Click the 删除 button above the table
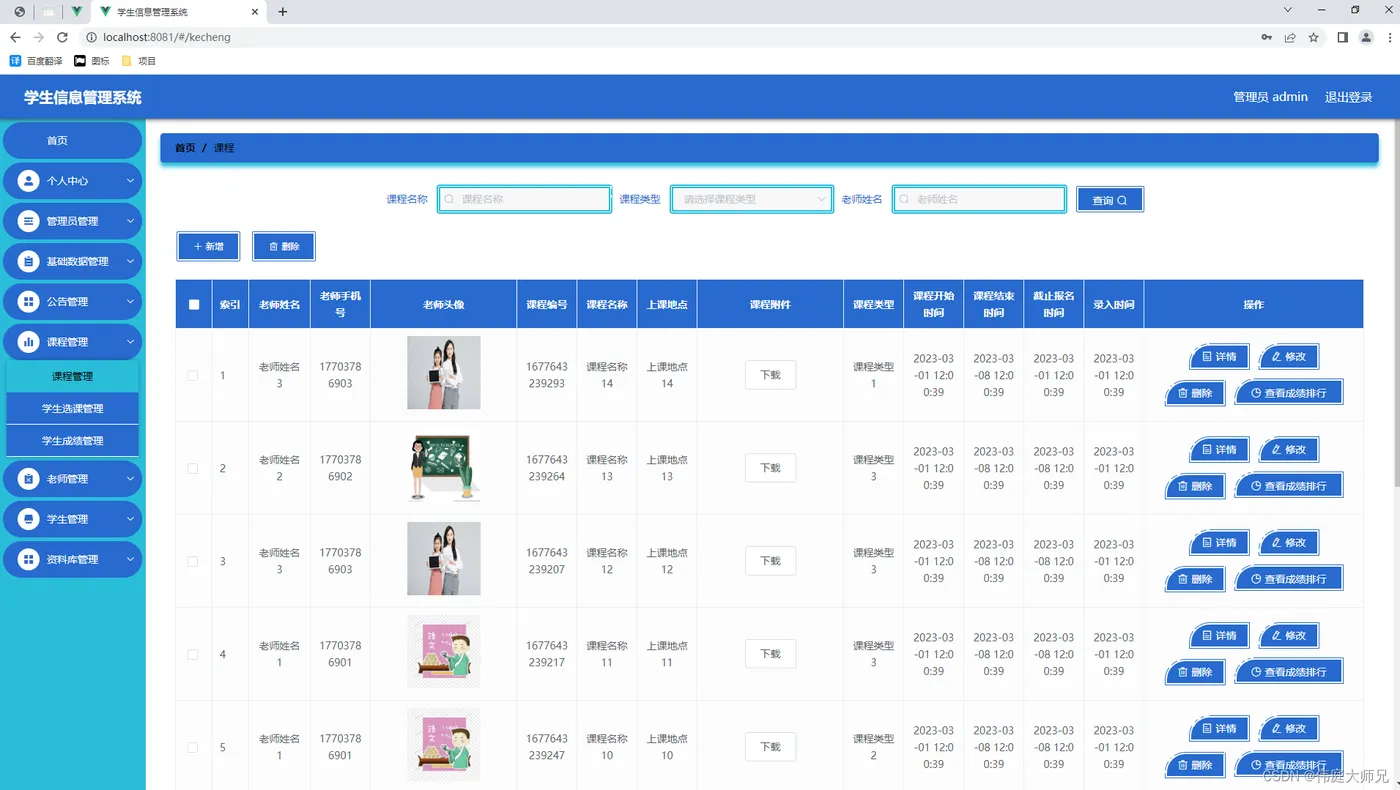This screenshot has height=790, width=1400. [284, 246]
